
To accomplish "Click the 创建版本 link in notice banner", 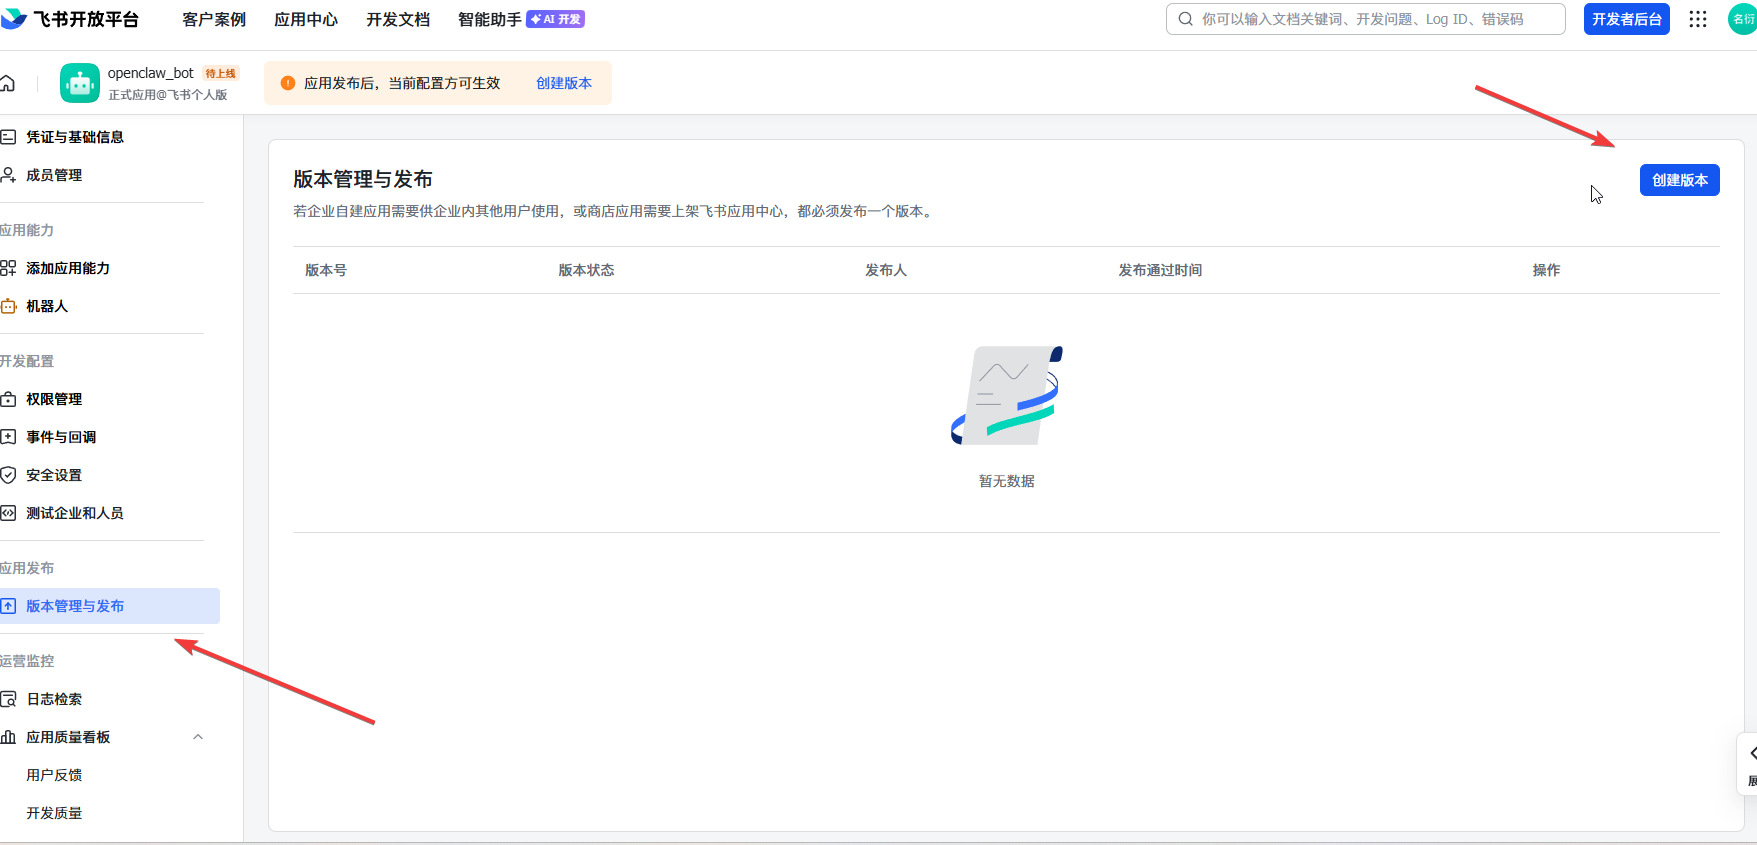I will coord(564,83).
